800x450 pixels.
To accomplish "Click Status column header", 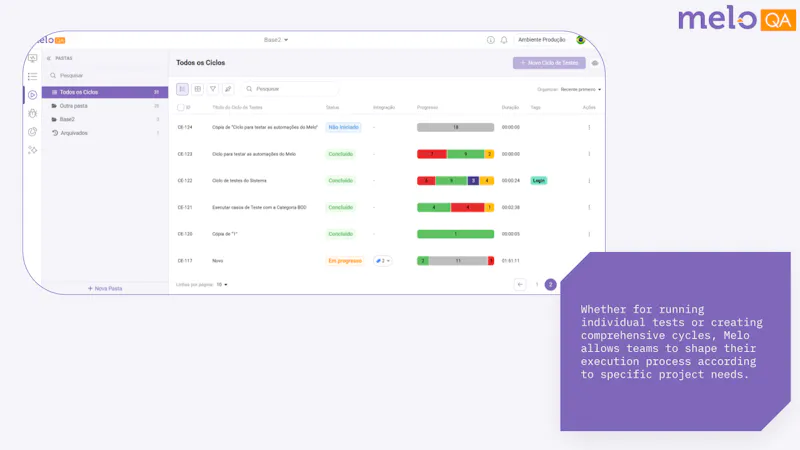I will pos(332,108).
